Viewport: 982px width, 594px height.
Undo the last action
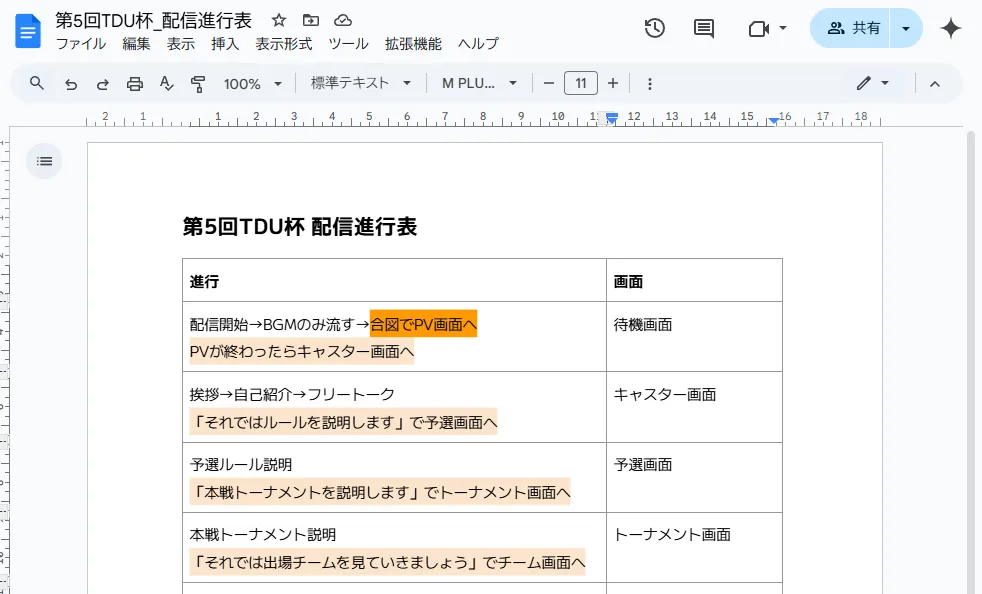(x=70, y=83)
